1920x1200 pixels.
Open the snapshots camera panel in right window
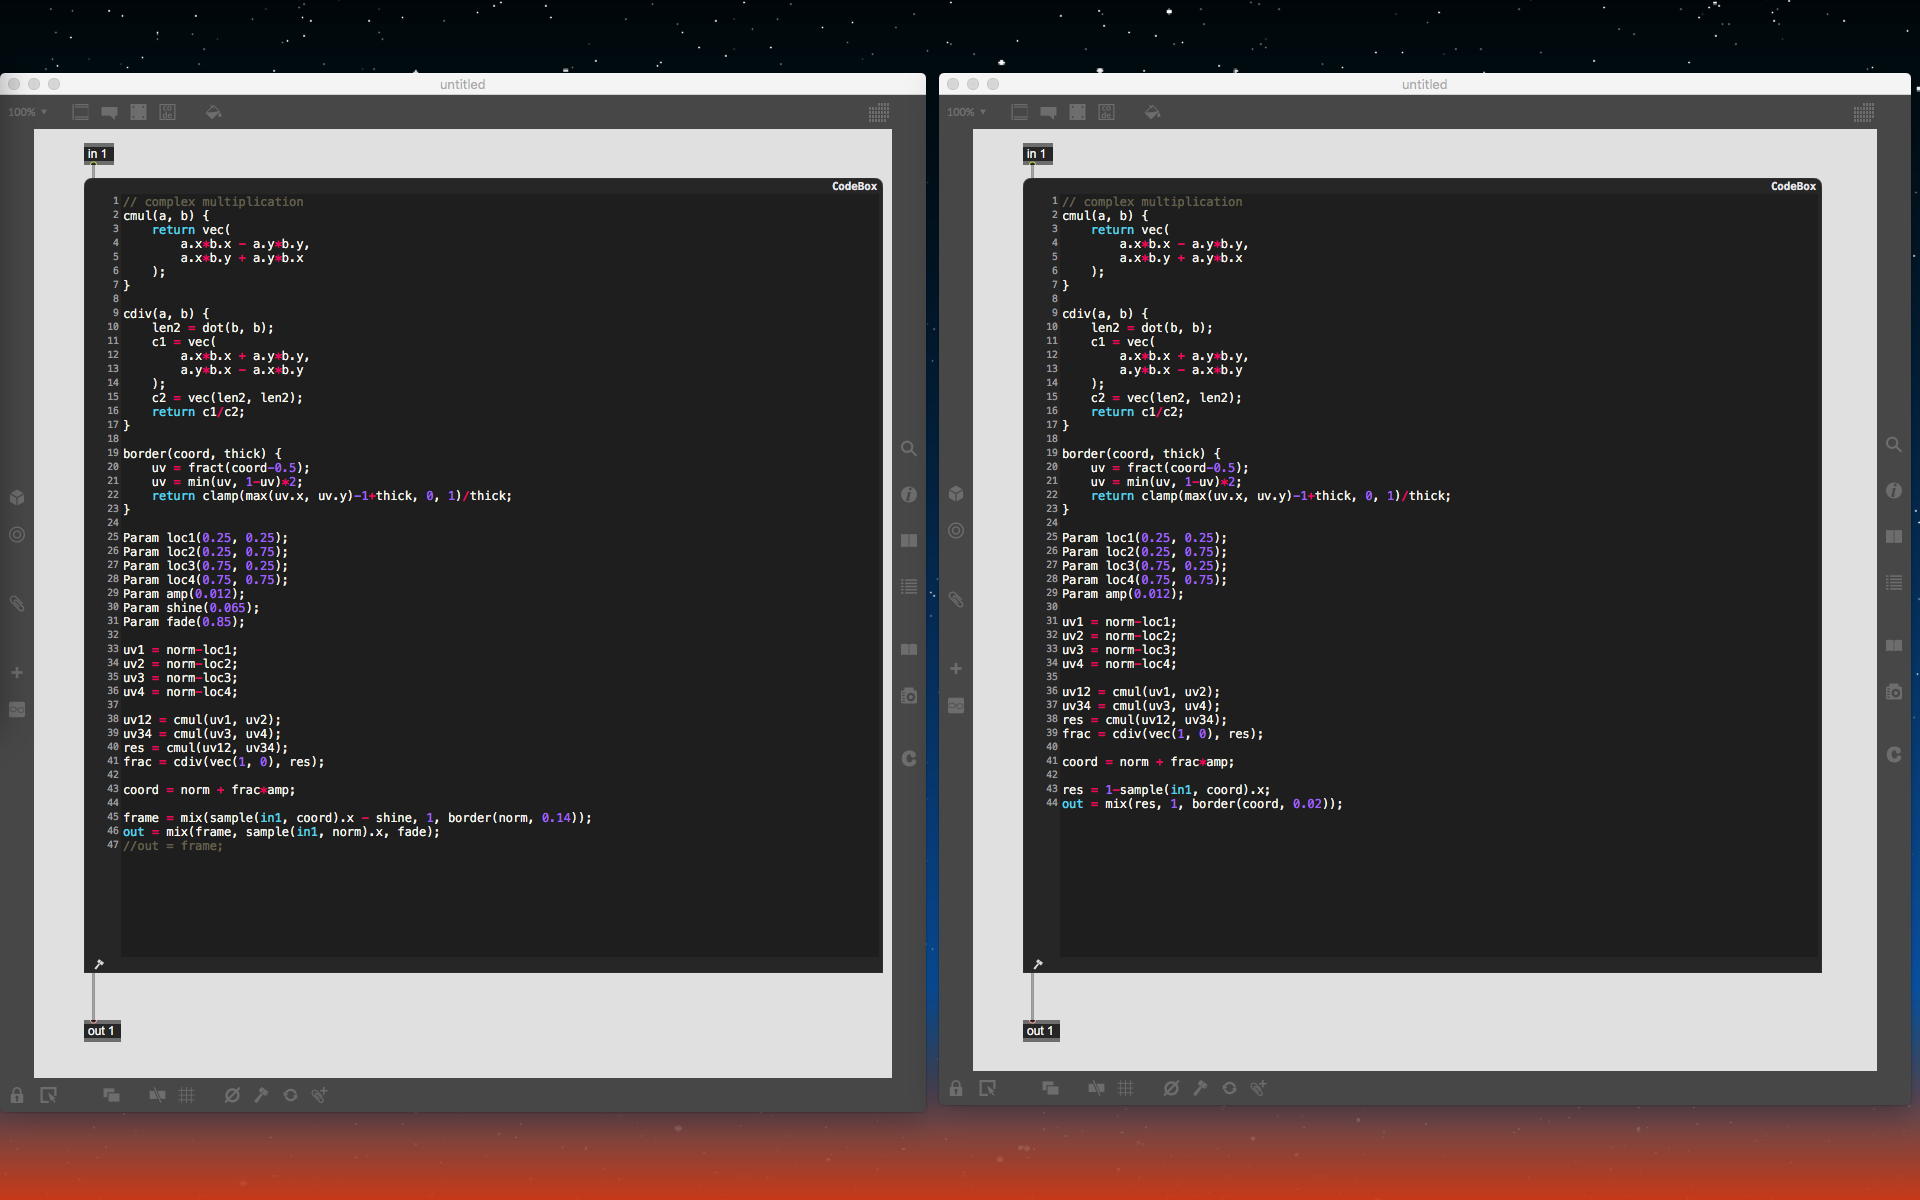tap(1893, 692)
